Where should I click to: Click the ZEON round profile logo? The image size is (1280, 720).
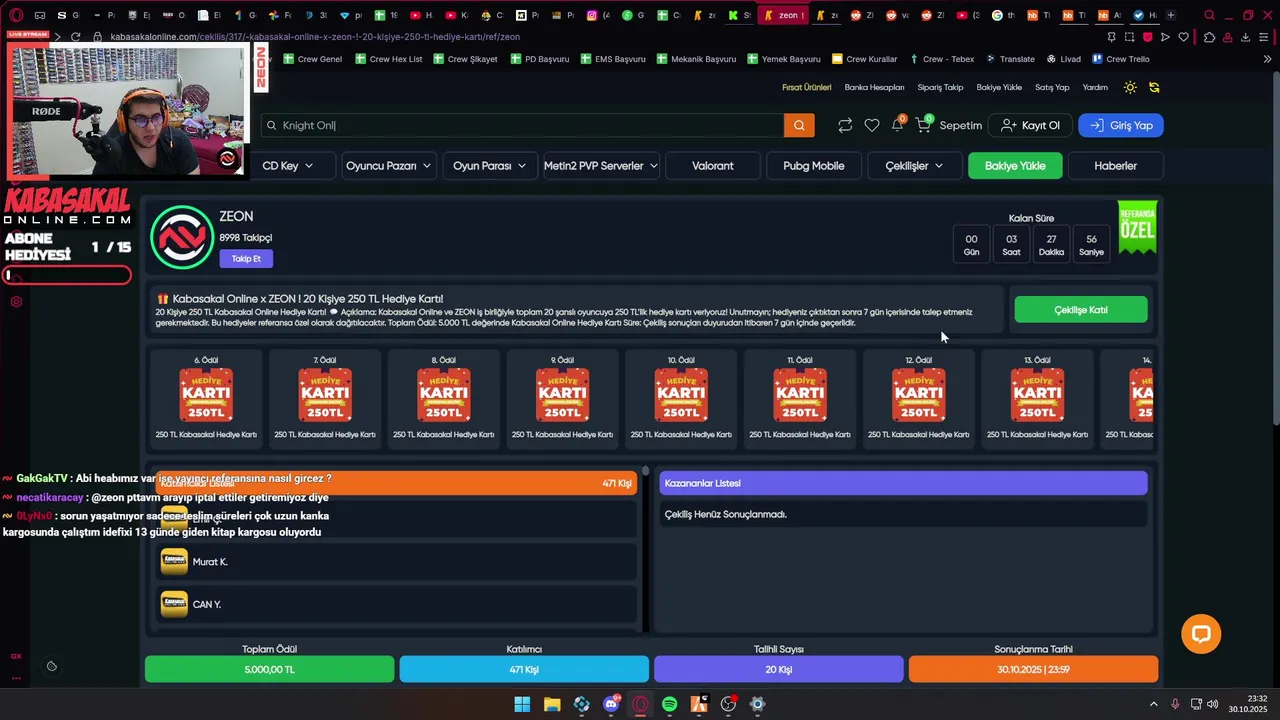tap(182, 237)
